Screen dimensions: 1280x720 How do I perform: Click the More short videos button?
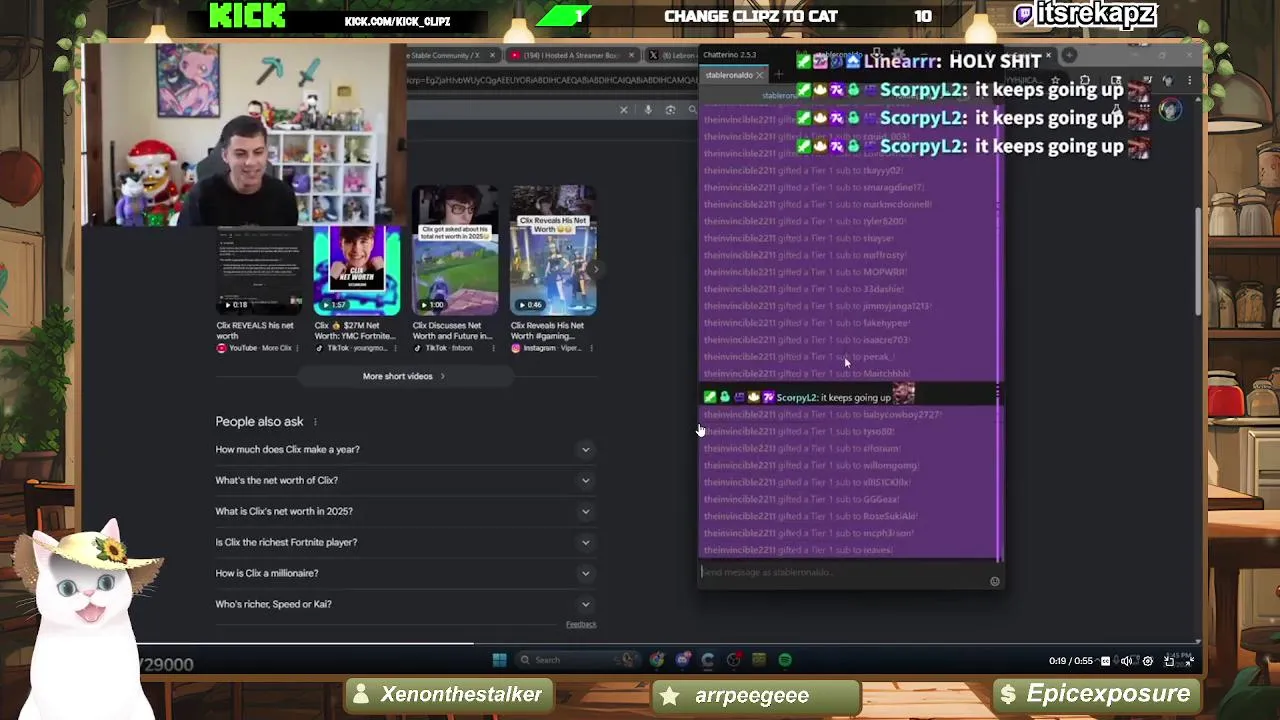(404, 376)
